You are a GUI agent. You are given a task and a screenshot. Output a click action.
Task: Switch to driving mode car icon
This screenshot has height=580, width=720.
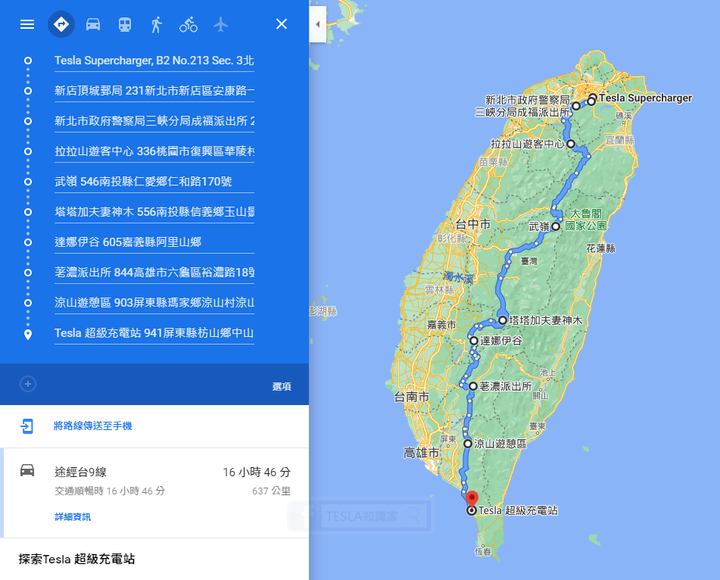(x=93, y=24)
